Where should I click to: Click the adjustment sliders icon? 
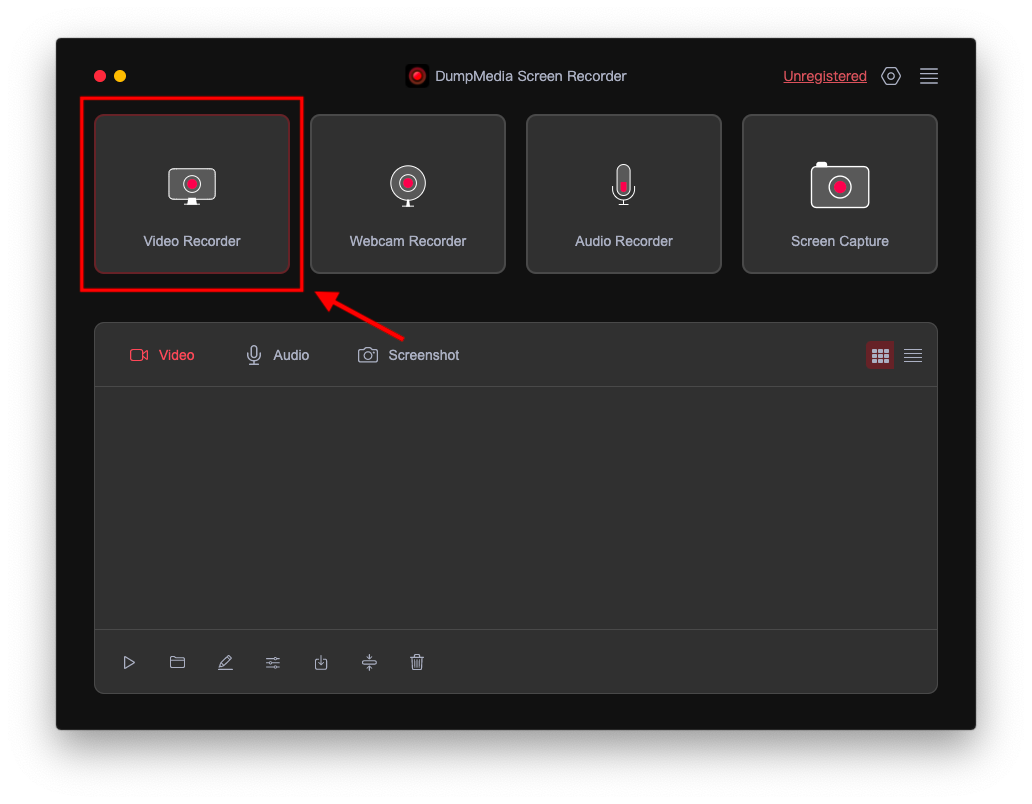[x=273, y=663]
